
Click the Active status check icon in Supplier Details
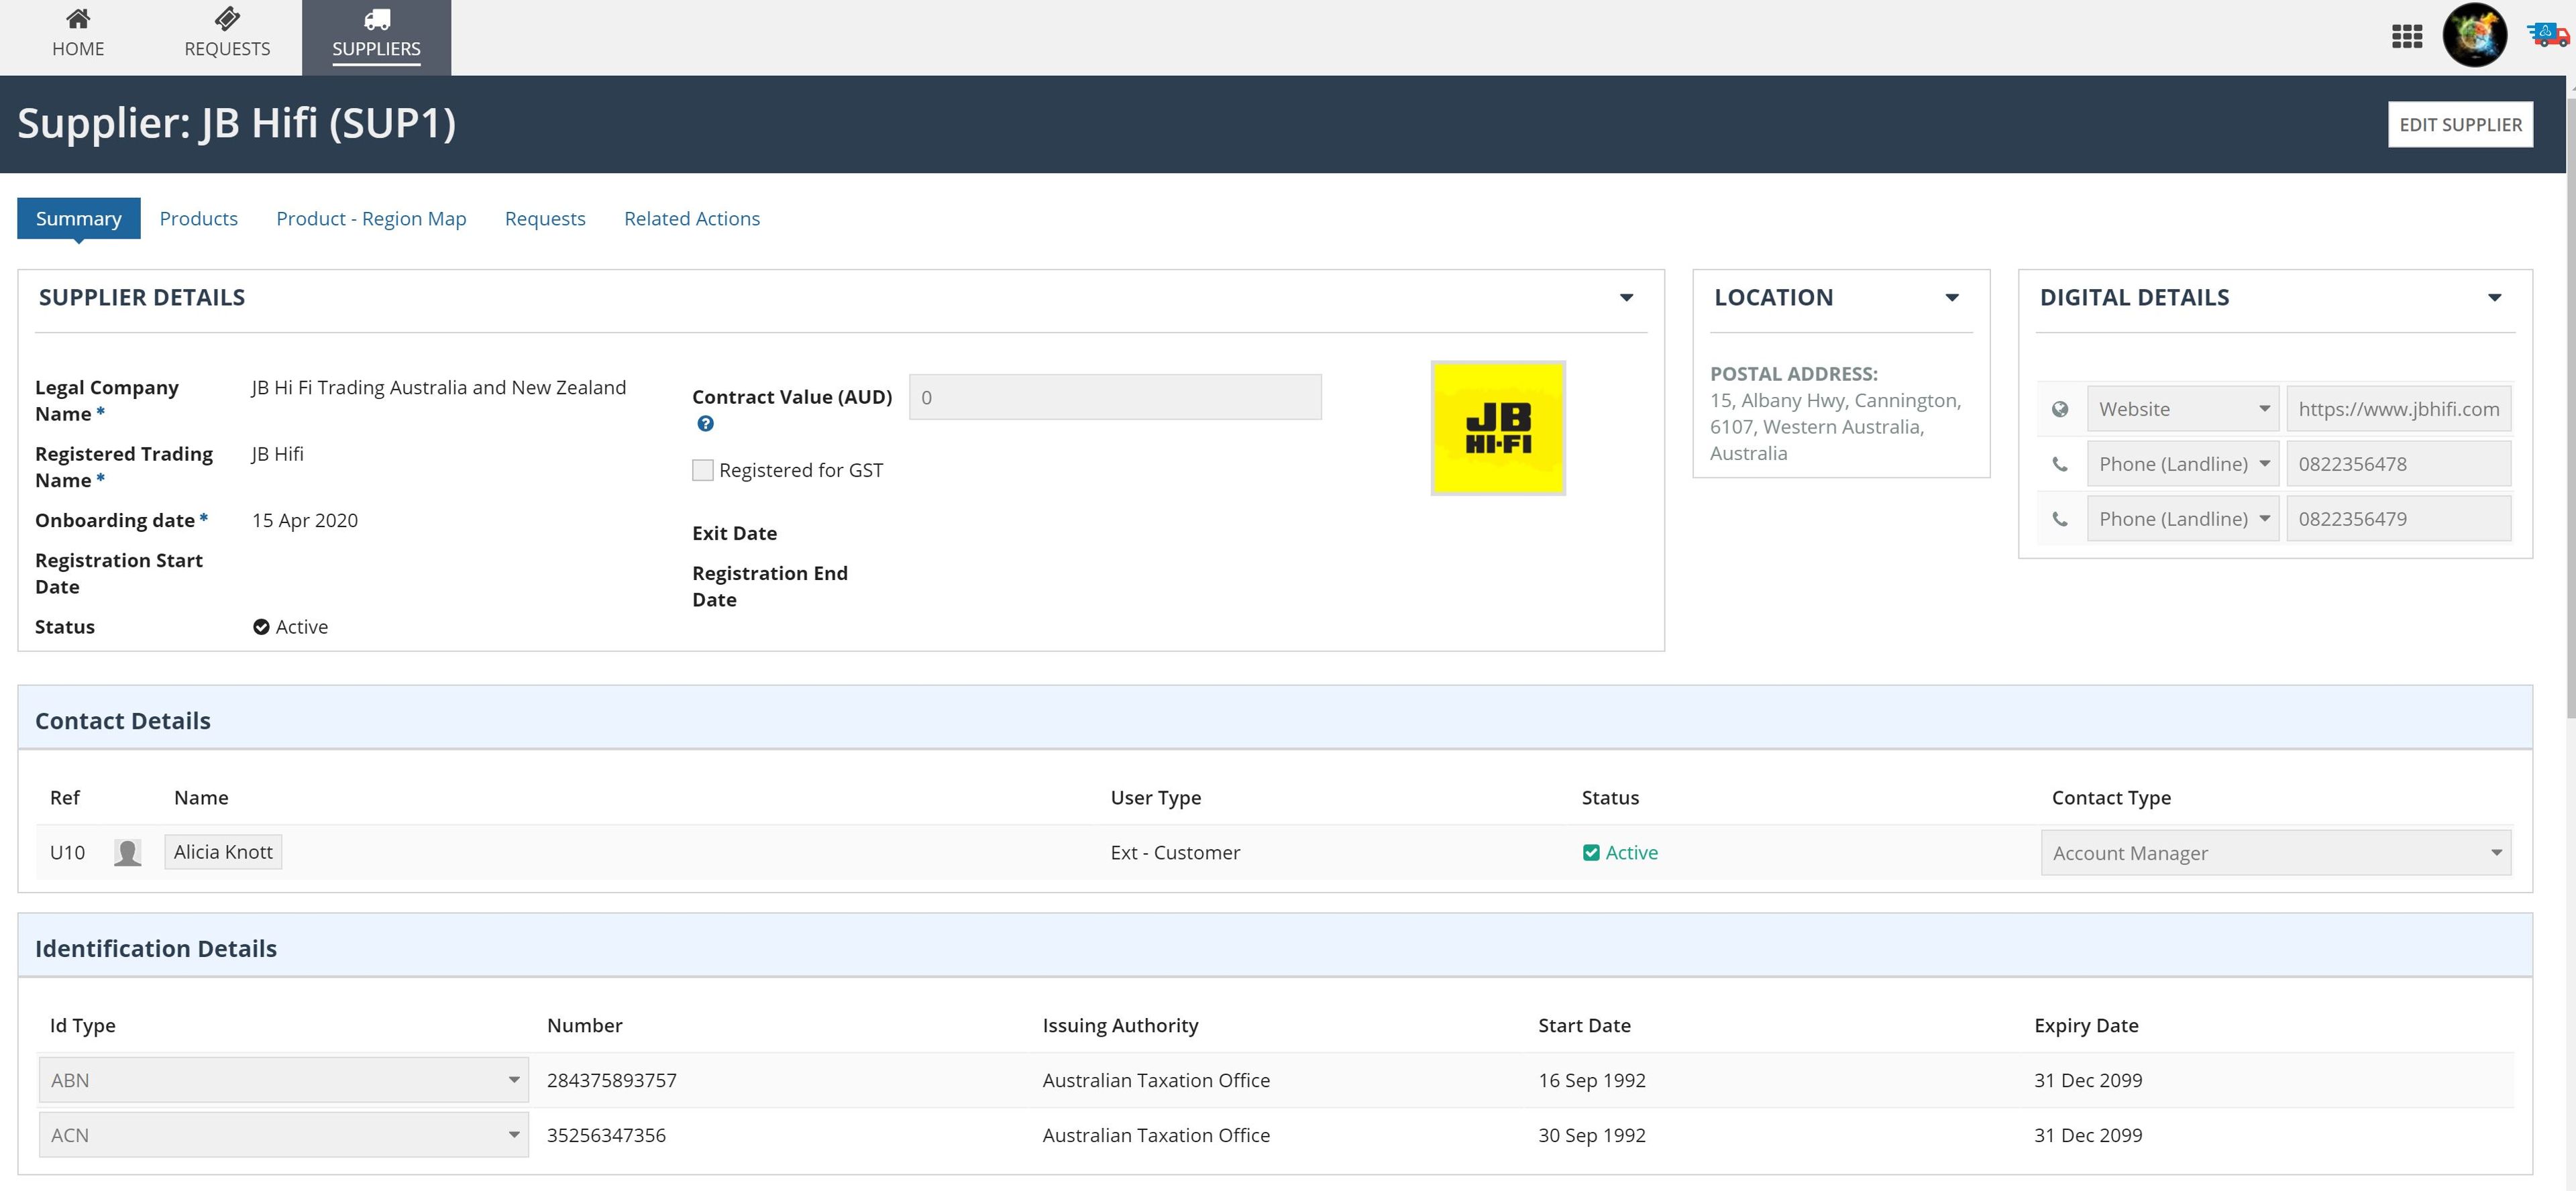(261, 627)
